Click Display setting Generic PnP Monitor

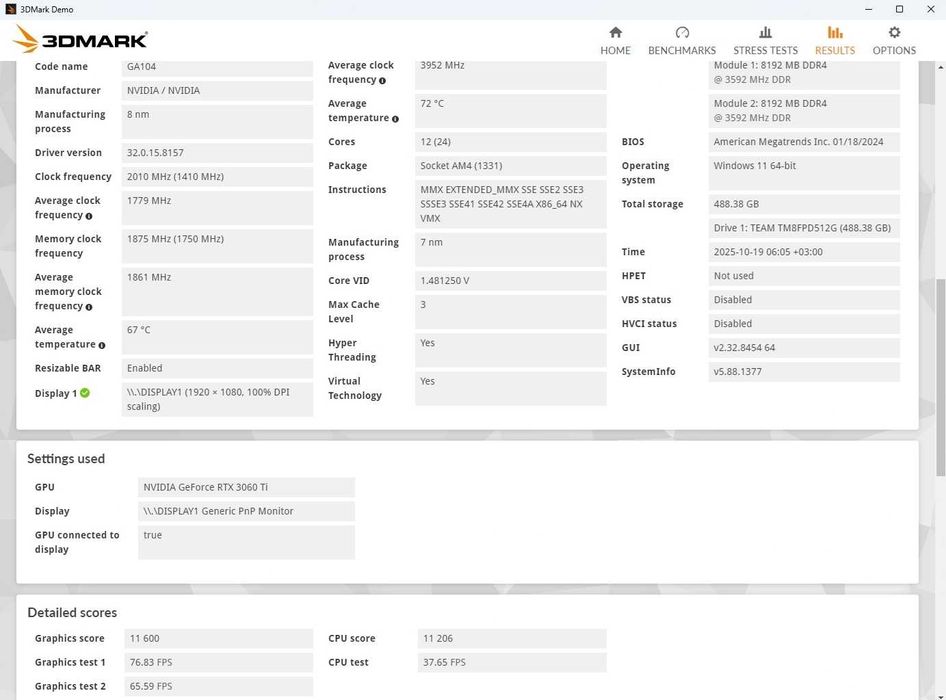coord(246,511)
